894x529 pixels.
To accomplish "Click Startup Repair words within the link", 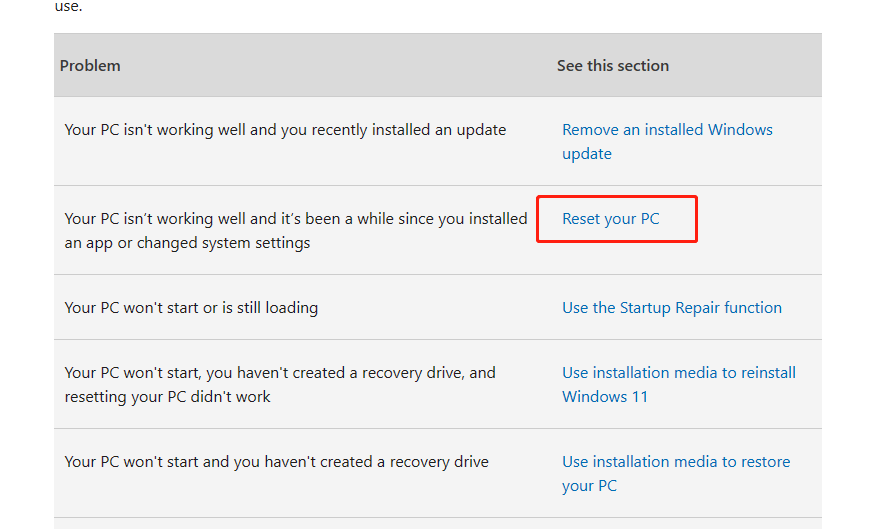I will pyautogui.click(x=669, y=308).
